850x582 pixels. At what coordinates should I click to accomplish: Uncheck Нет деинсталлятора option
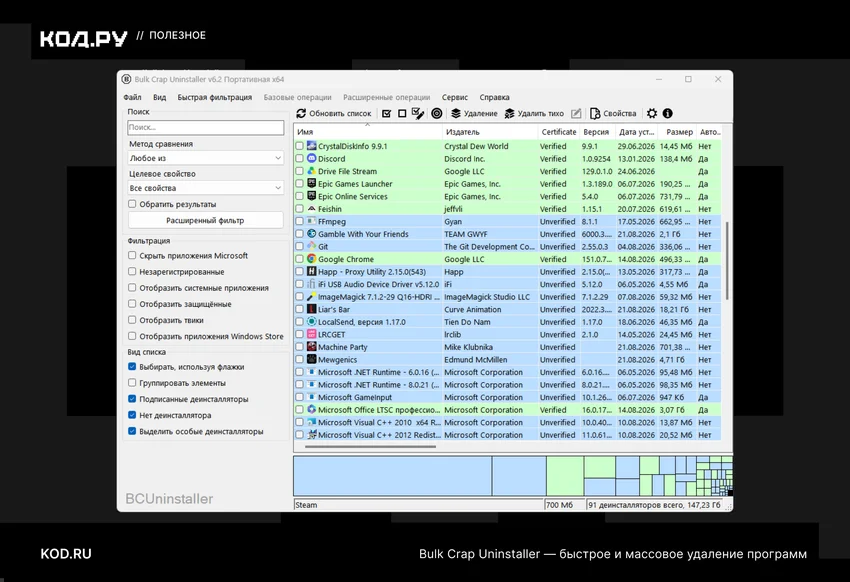(x=132, y=415)
